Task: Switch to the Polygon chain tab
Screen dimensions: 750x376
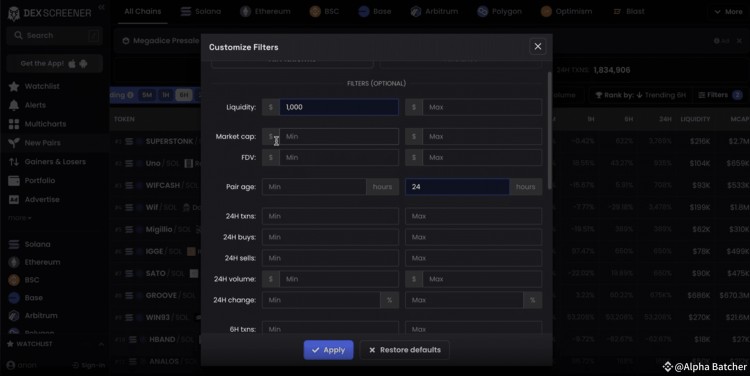Action: (499, 11)
